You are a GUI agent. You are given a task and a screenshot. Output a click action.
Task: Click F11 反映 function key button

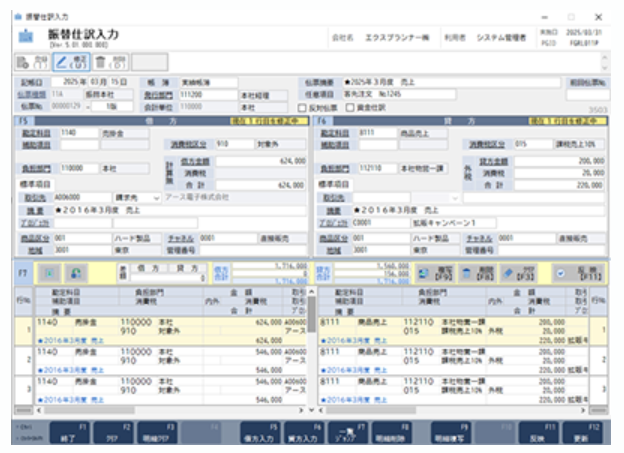538,433
